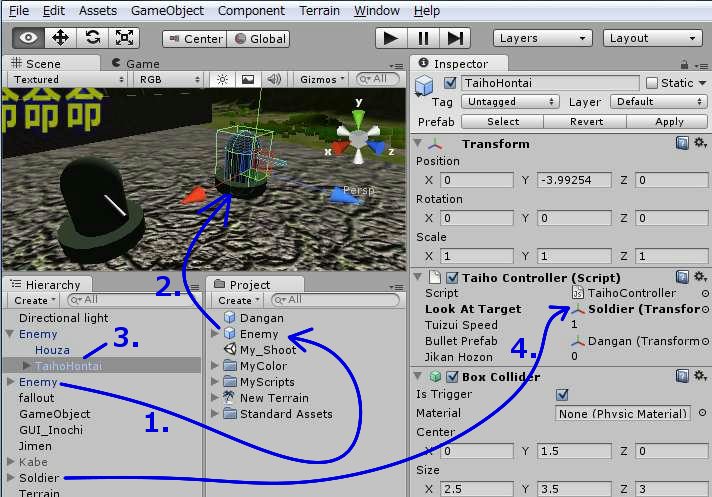Switch to the Game tab
This screenshot has width=712, height=497.
pos(136,64)
